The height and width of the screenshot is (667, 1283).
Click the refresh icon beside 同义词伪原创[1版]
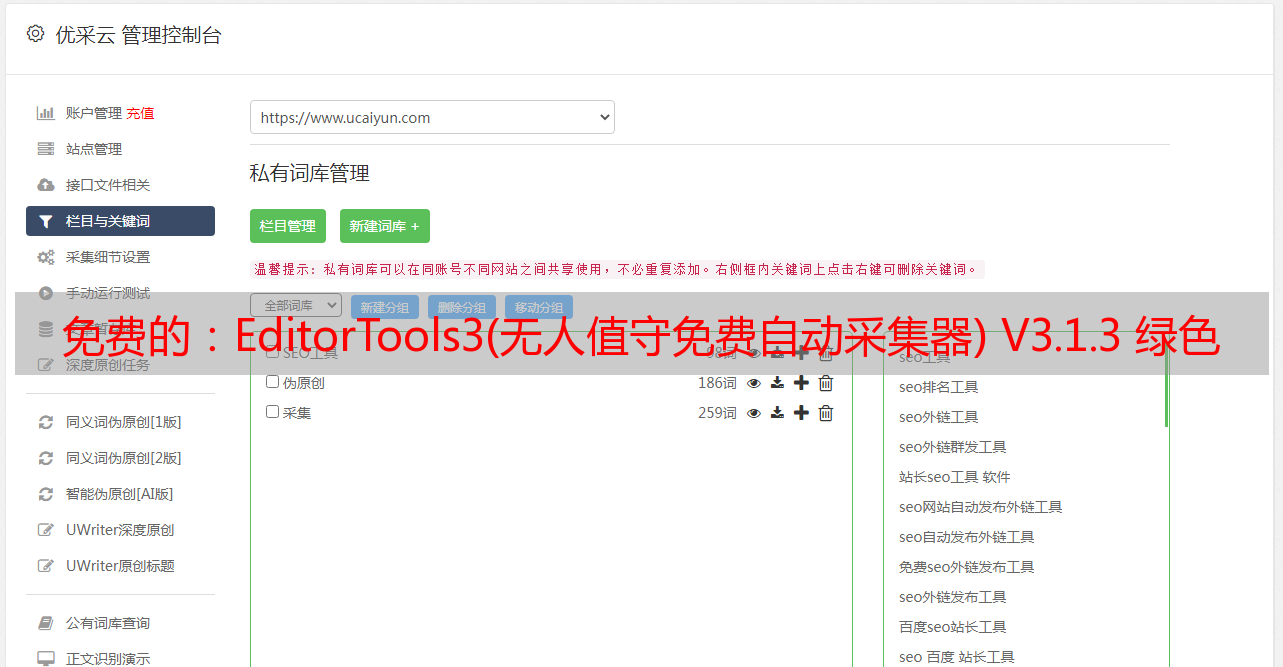pos(46,422)
